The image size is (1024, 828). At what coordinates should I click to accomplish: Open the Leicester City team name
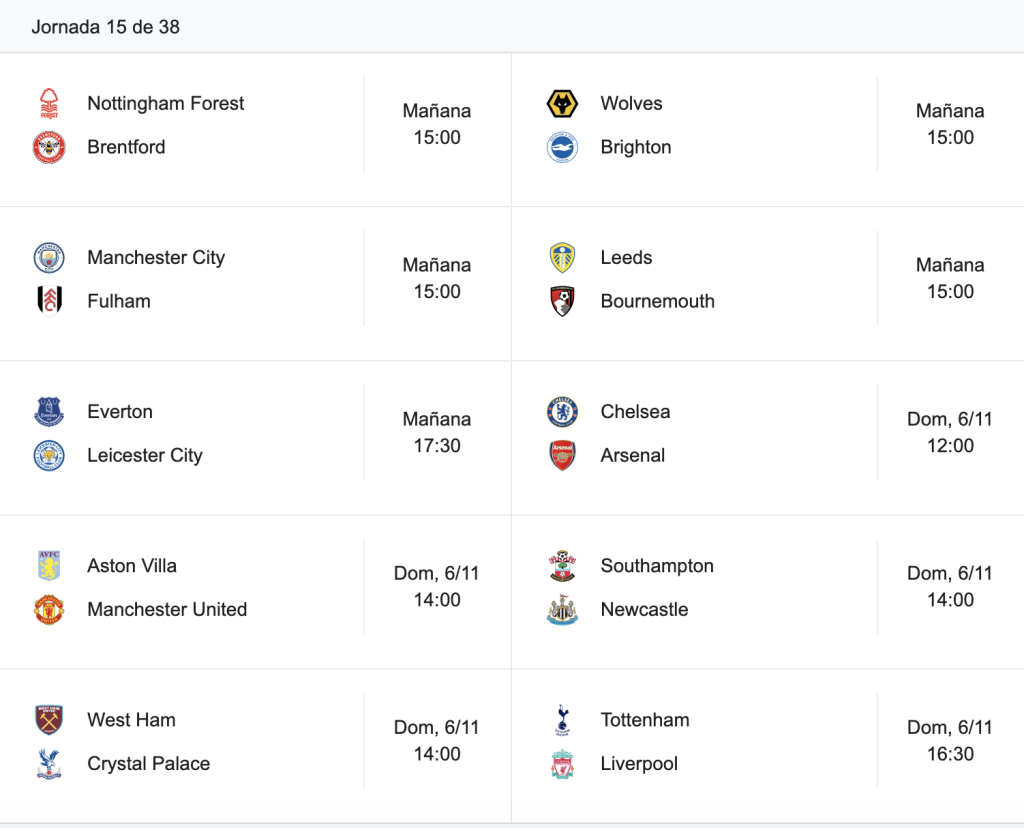[x=145, y=455]
